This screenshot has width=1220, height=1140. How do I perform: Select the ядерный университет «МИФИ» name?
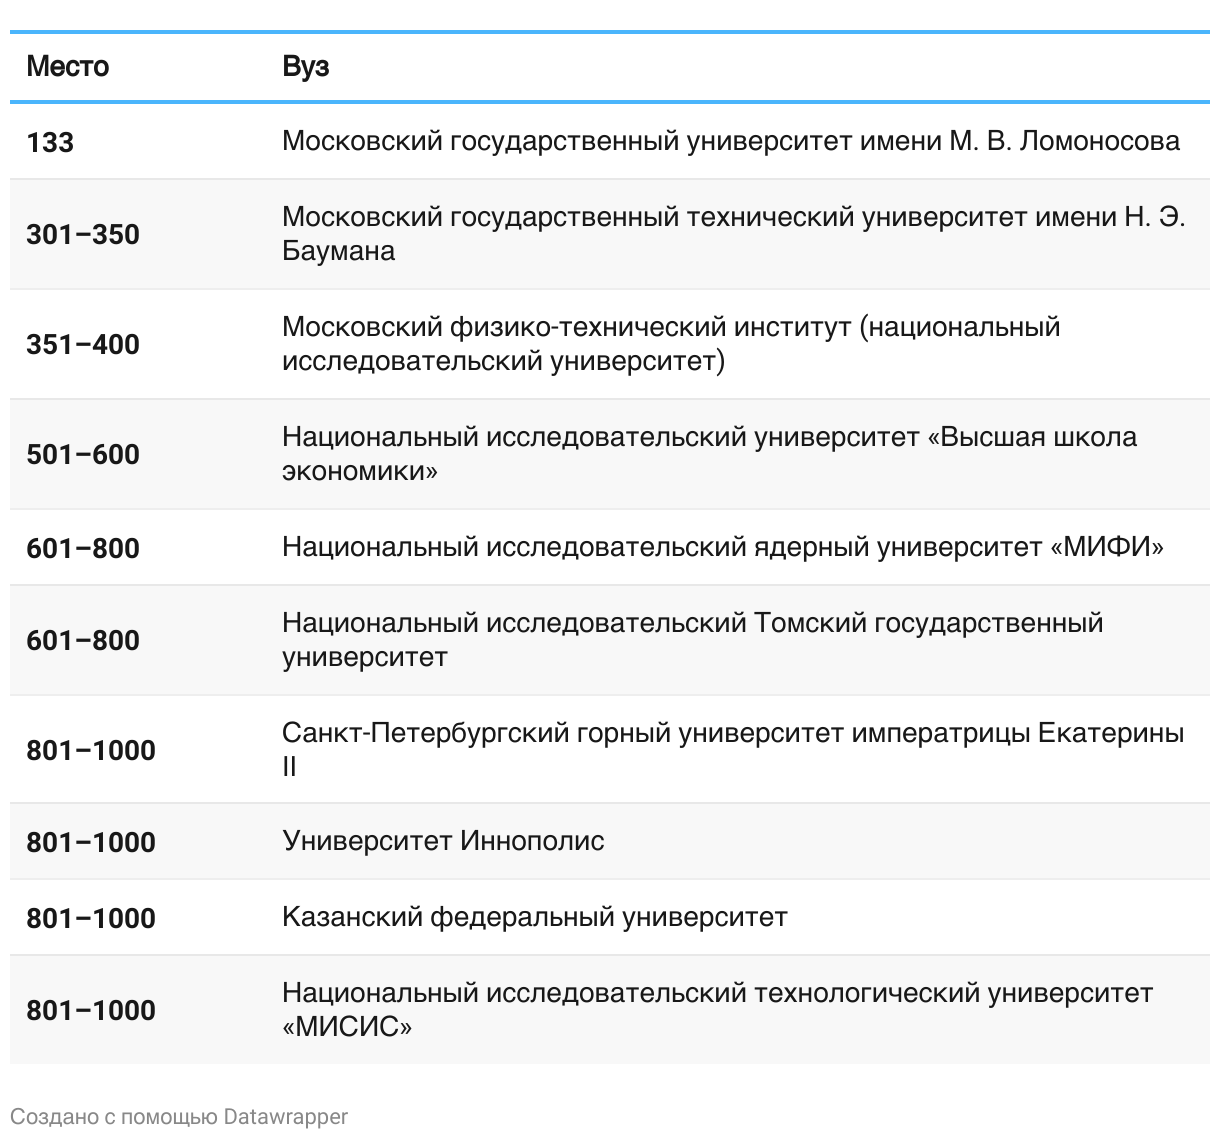pos(722,547)
